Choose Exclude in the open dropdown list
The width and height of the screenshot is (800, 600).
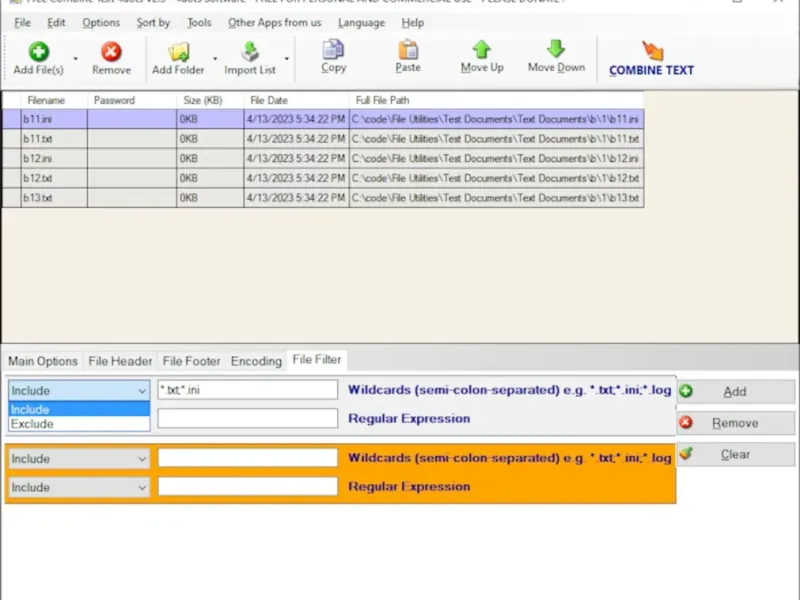click(x=79, y=424)
